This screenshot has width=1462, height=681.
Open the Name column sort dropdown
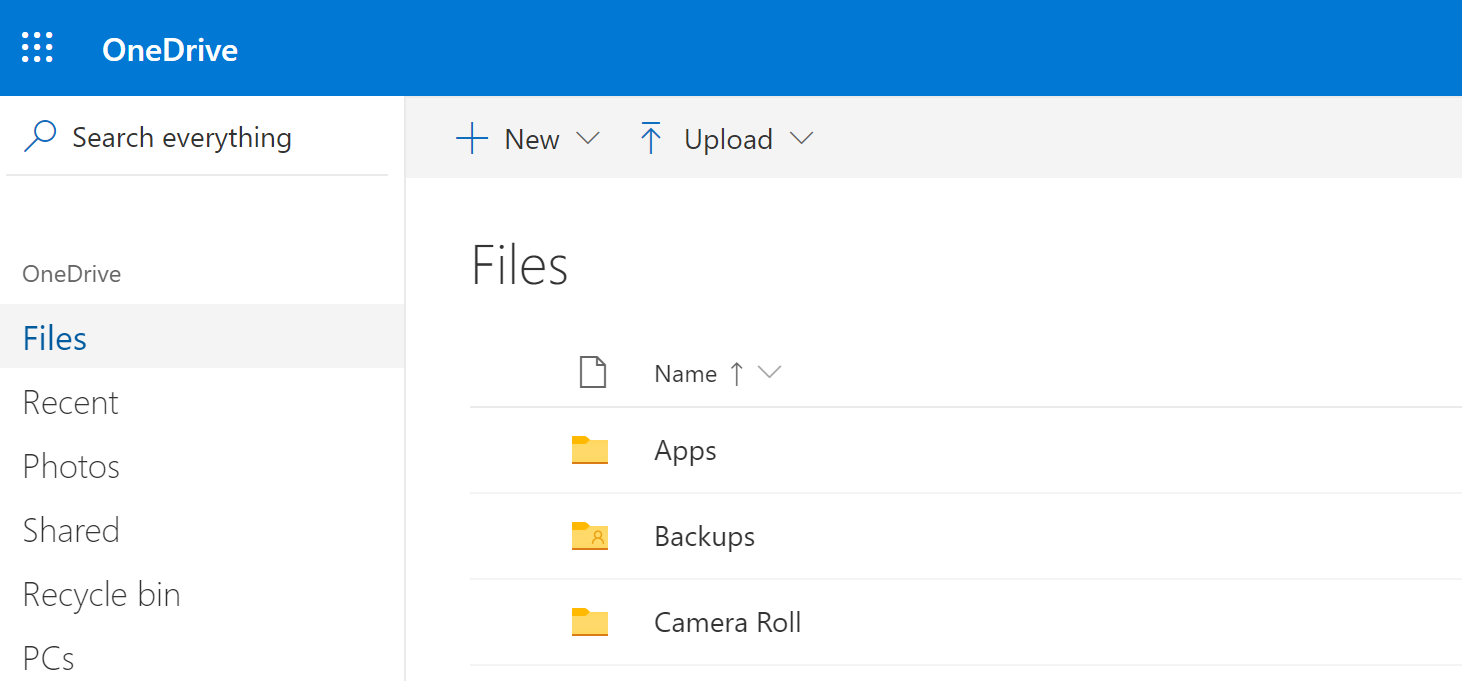[769, 373]
